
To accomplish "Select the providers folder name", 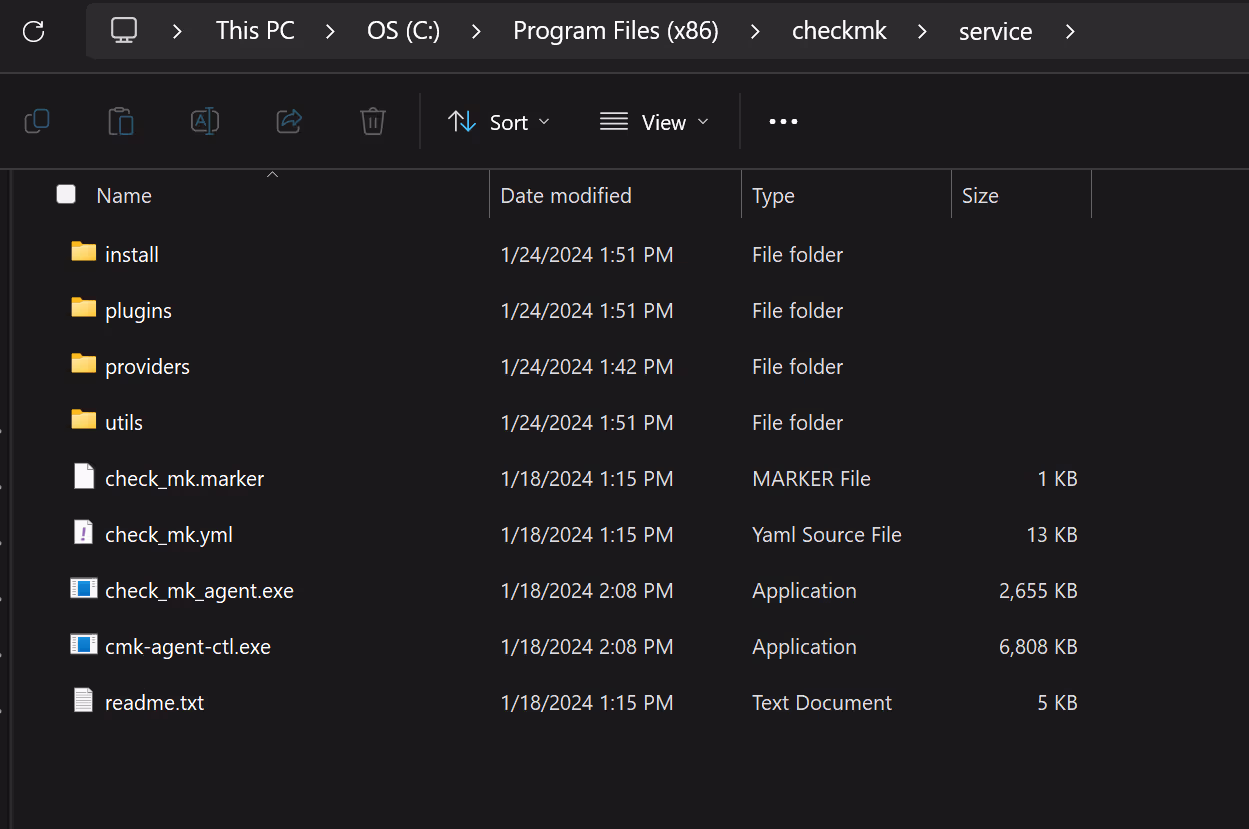I will [147, 366].
